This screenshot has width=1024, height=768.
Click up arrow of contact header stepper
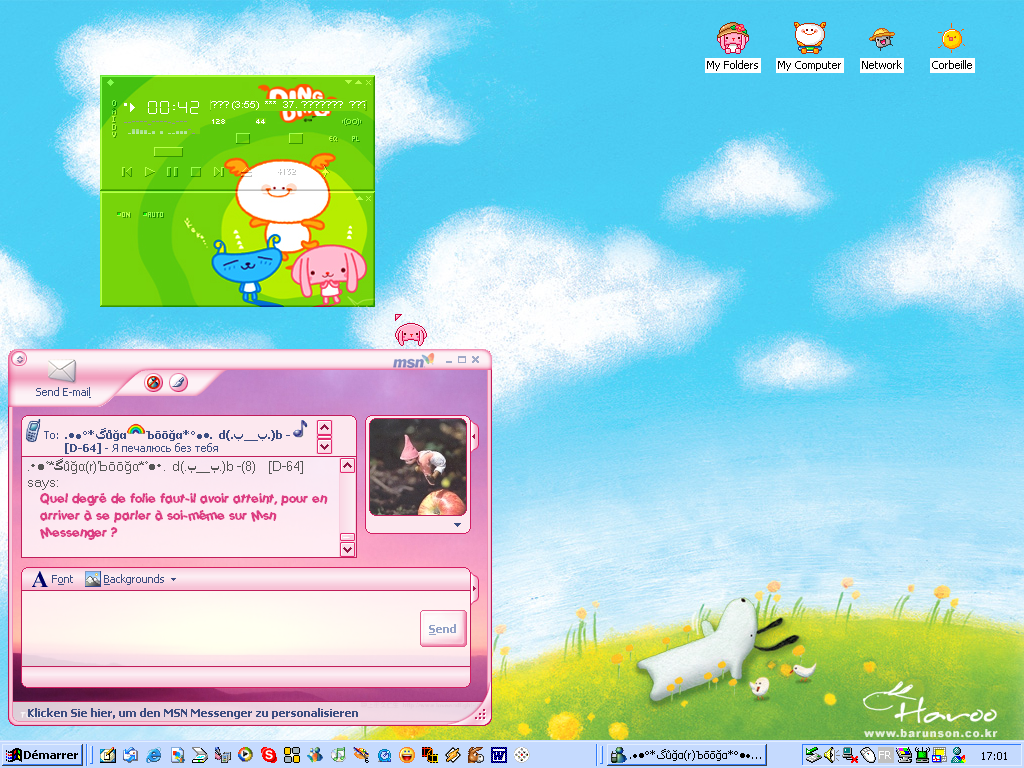pos(324,428)
